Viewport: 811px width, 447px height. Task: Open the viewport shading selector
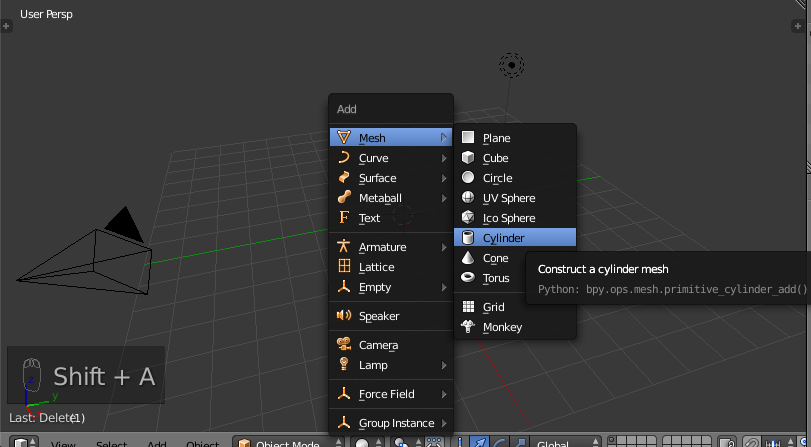point(367,443)
